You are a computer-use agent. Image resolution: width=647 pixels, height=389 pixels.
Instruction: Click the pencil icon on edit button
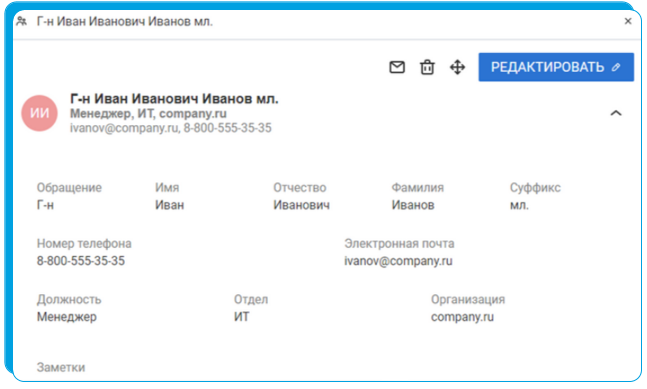616,67
